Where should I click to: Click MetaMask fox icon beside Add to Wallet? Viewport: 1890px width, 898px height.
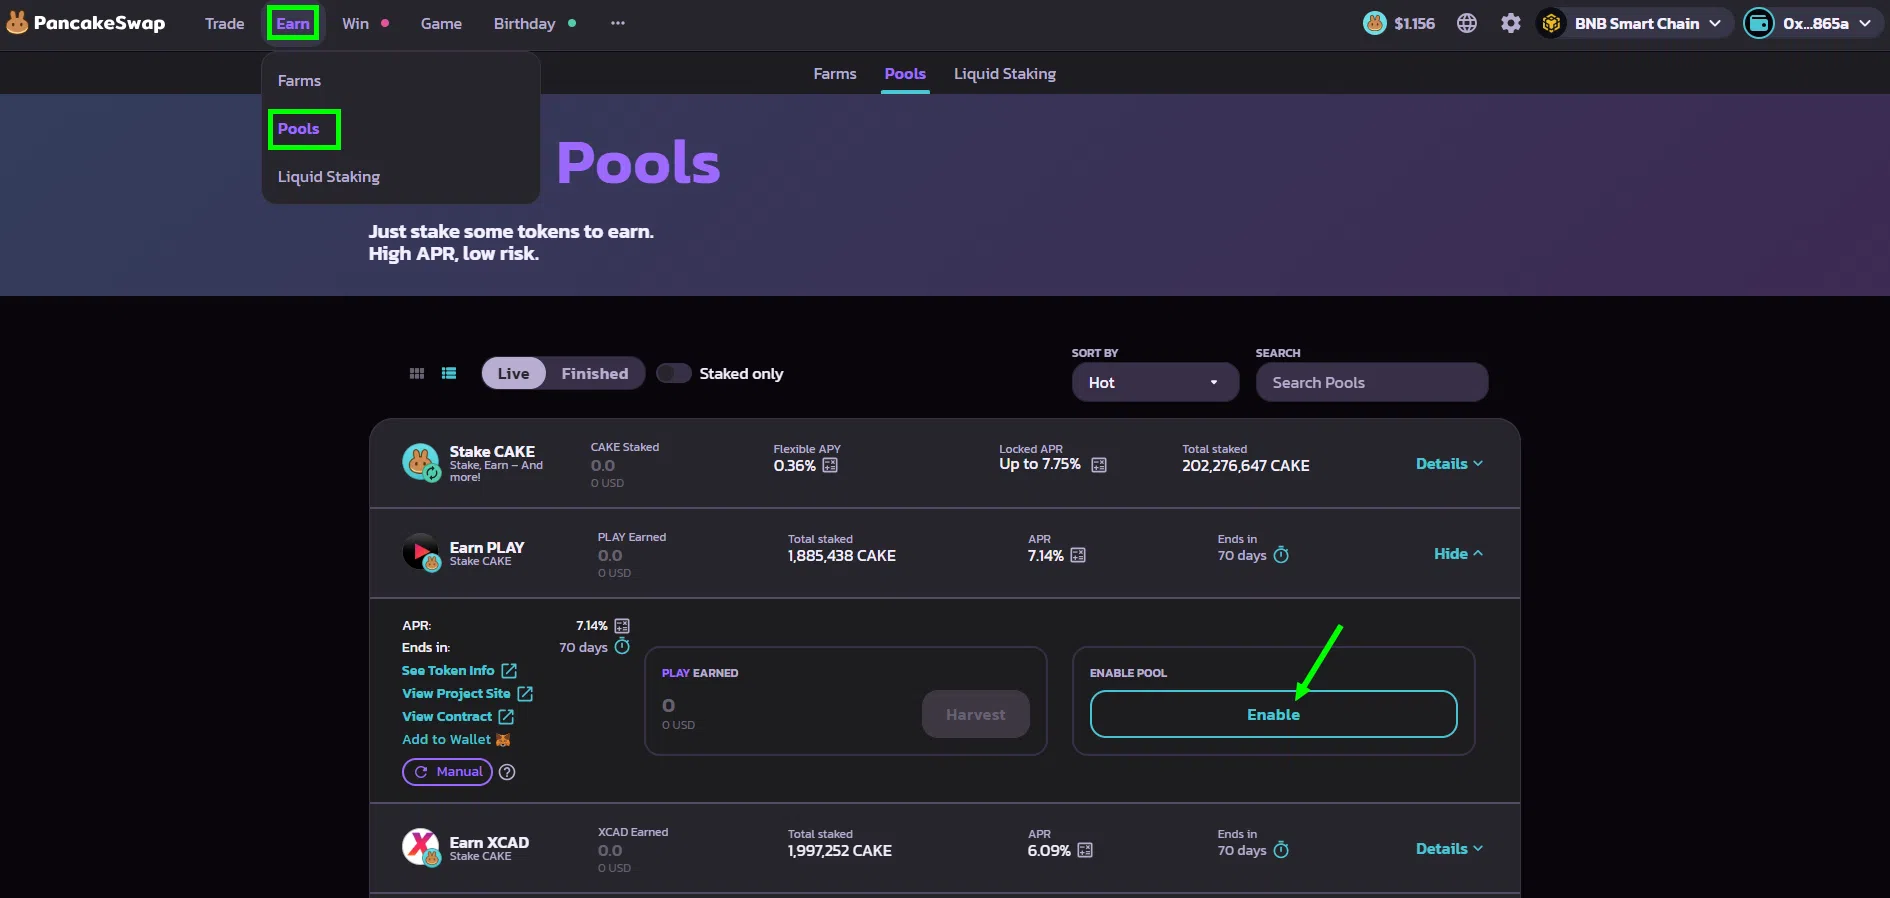pos(503,740)
